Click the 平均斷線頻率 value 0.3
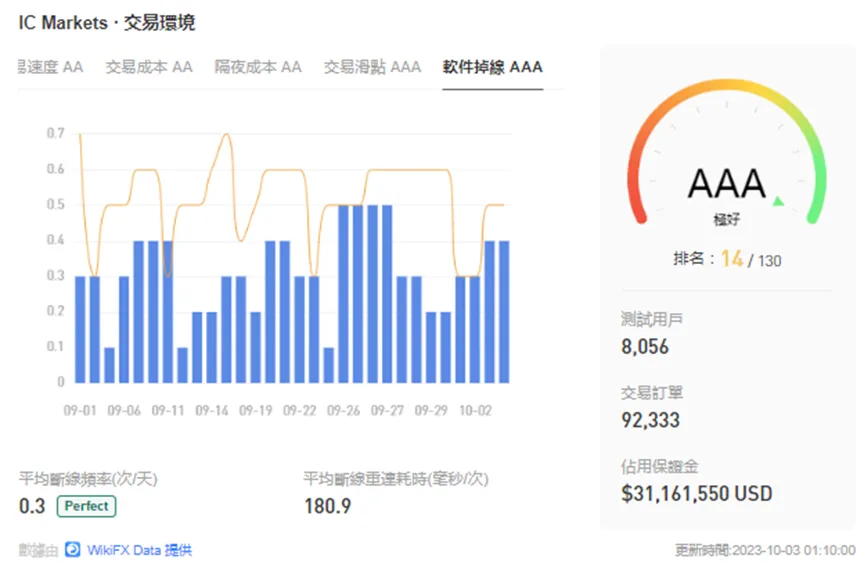The height and width of the screenshot is (566, 864). coord(32,506)
